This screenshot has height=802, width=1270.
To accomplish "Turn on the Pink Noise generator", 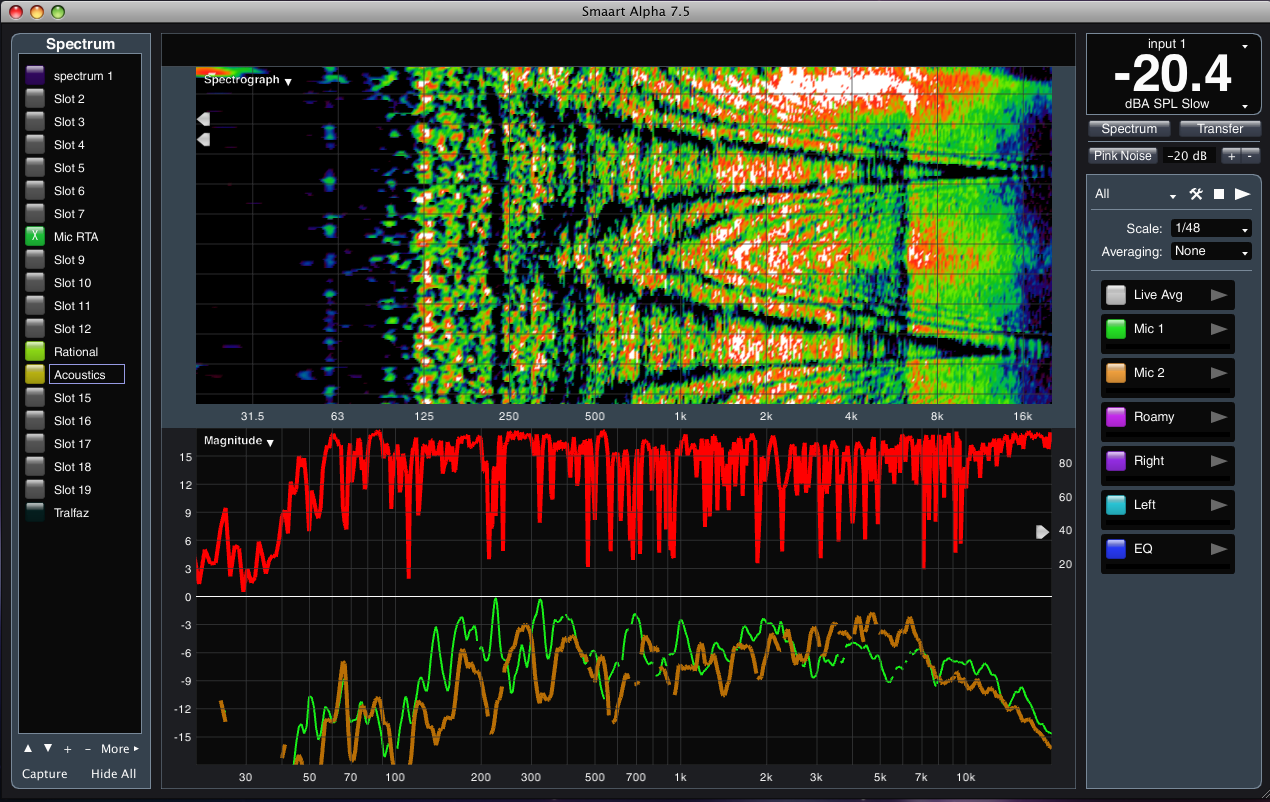I will 1123,156.
